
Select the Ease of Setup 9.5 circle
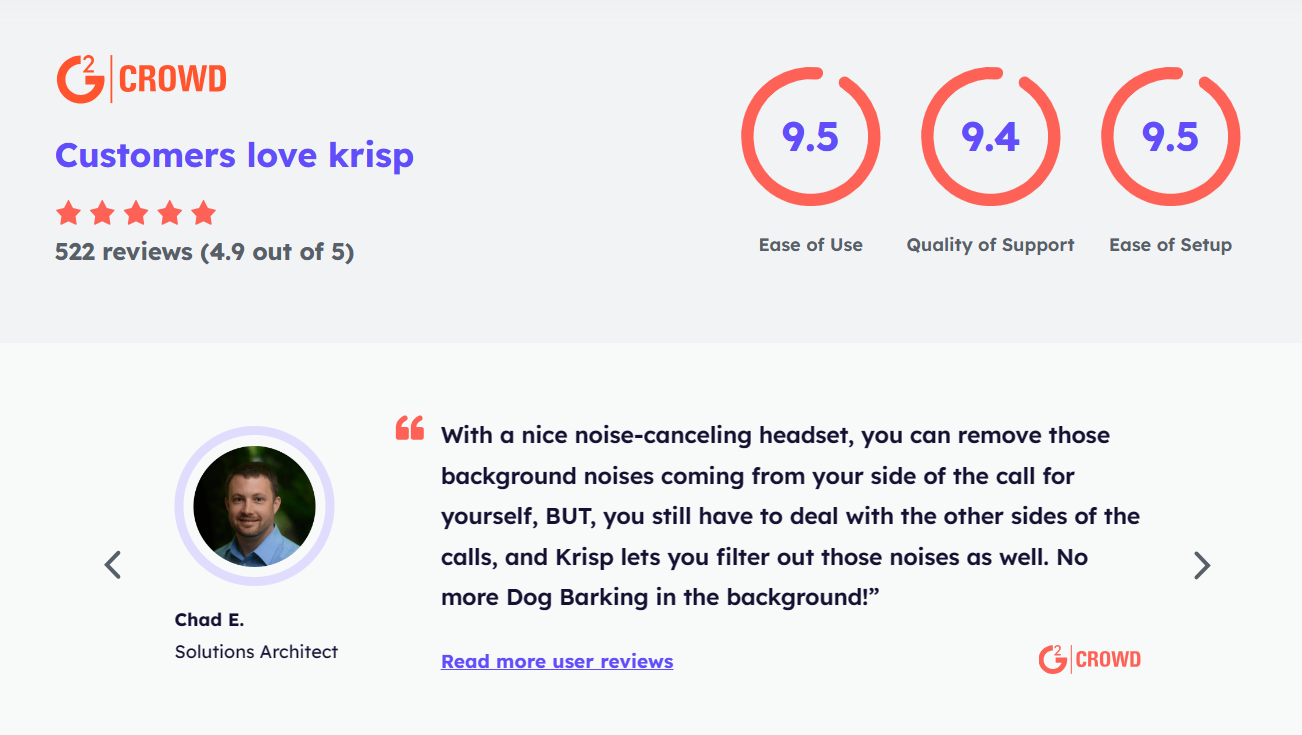pos(1171,137)
